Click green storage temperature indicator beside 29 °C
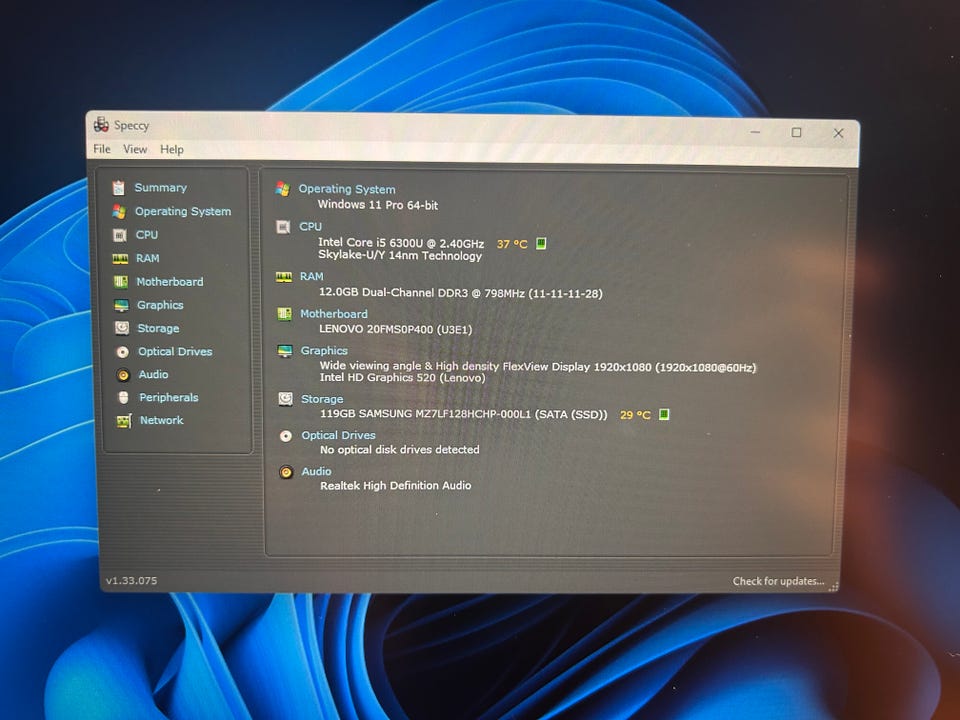The height and width of the screenshot is (720, 960). [x=664, y=414]
